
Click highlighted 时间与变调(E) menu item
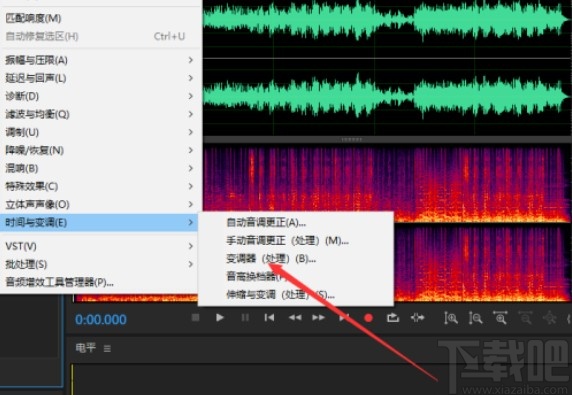99,222
